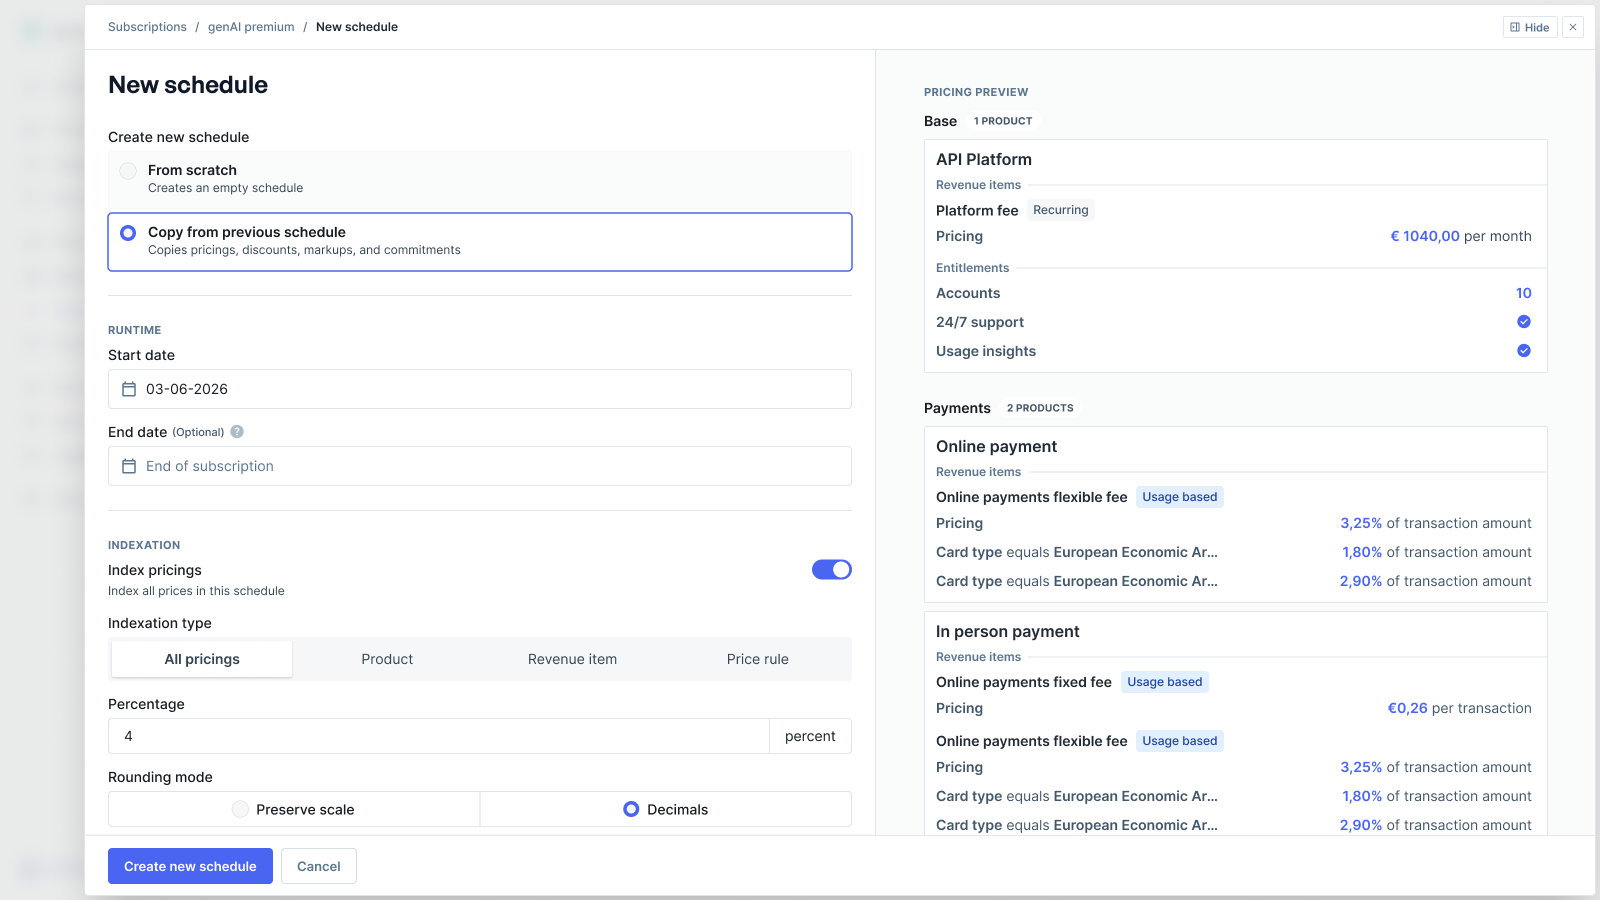Click End of subscription date field
1600x900 pixels.
(480, 466)
